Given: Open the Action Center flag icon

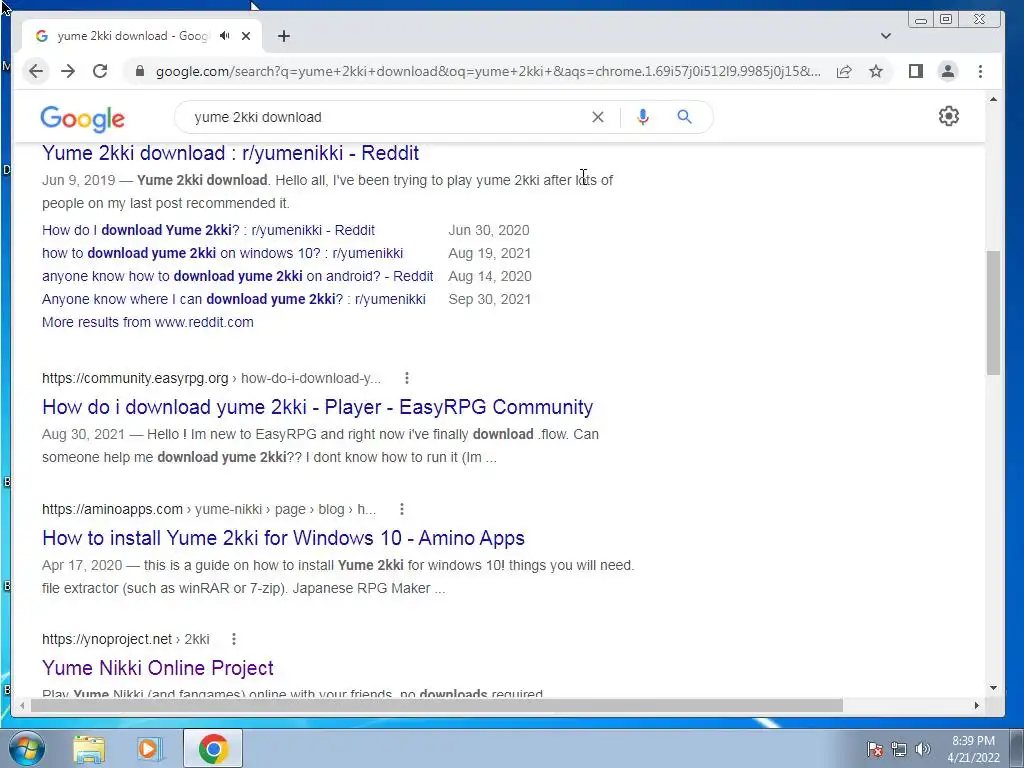Looking at the screenshot, I should point(874,749).
